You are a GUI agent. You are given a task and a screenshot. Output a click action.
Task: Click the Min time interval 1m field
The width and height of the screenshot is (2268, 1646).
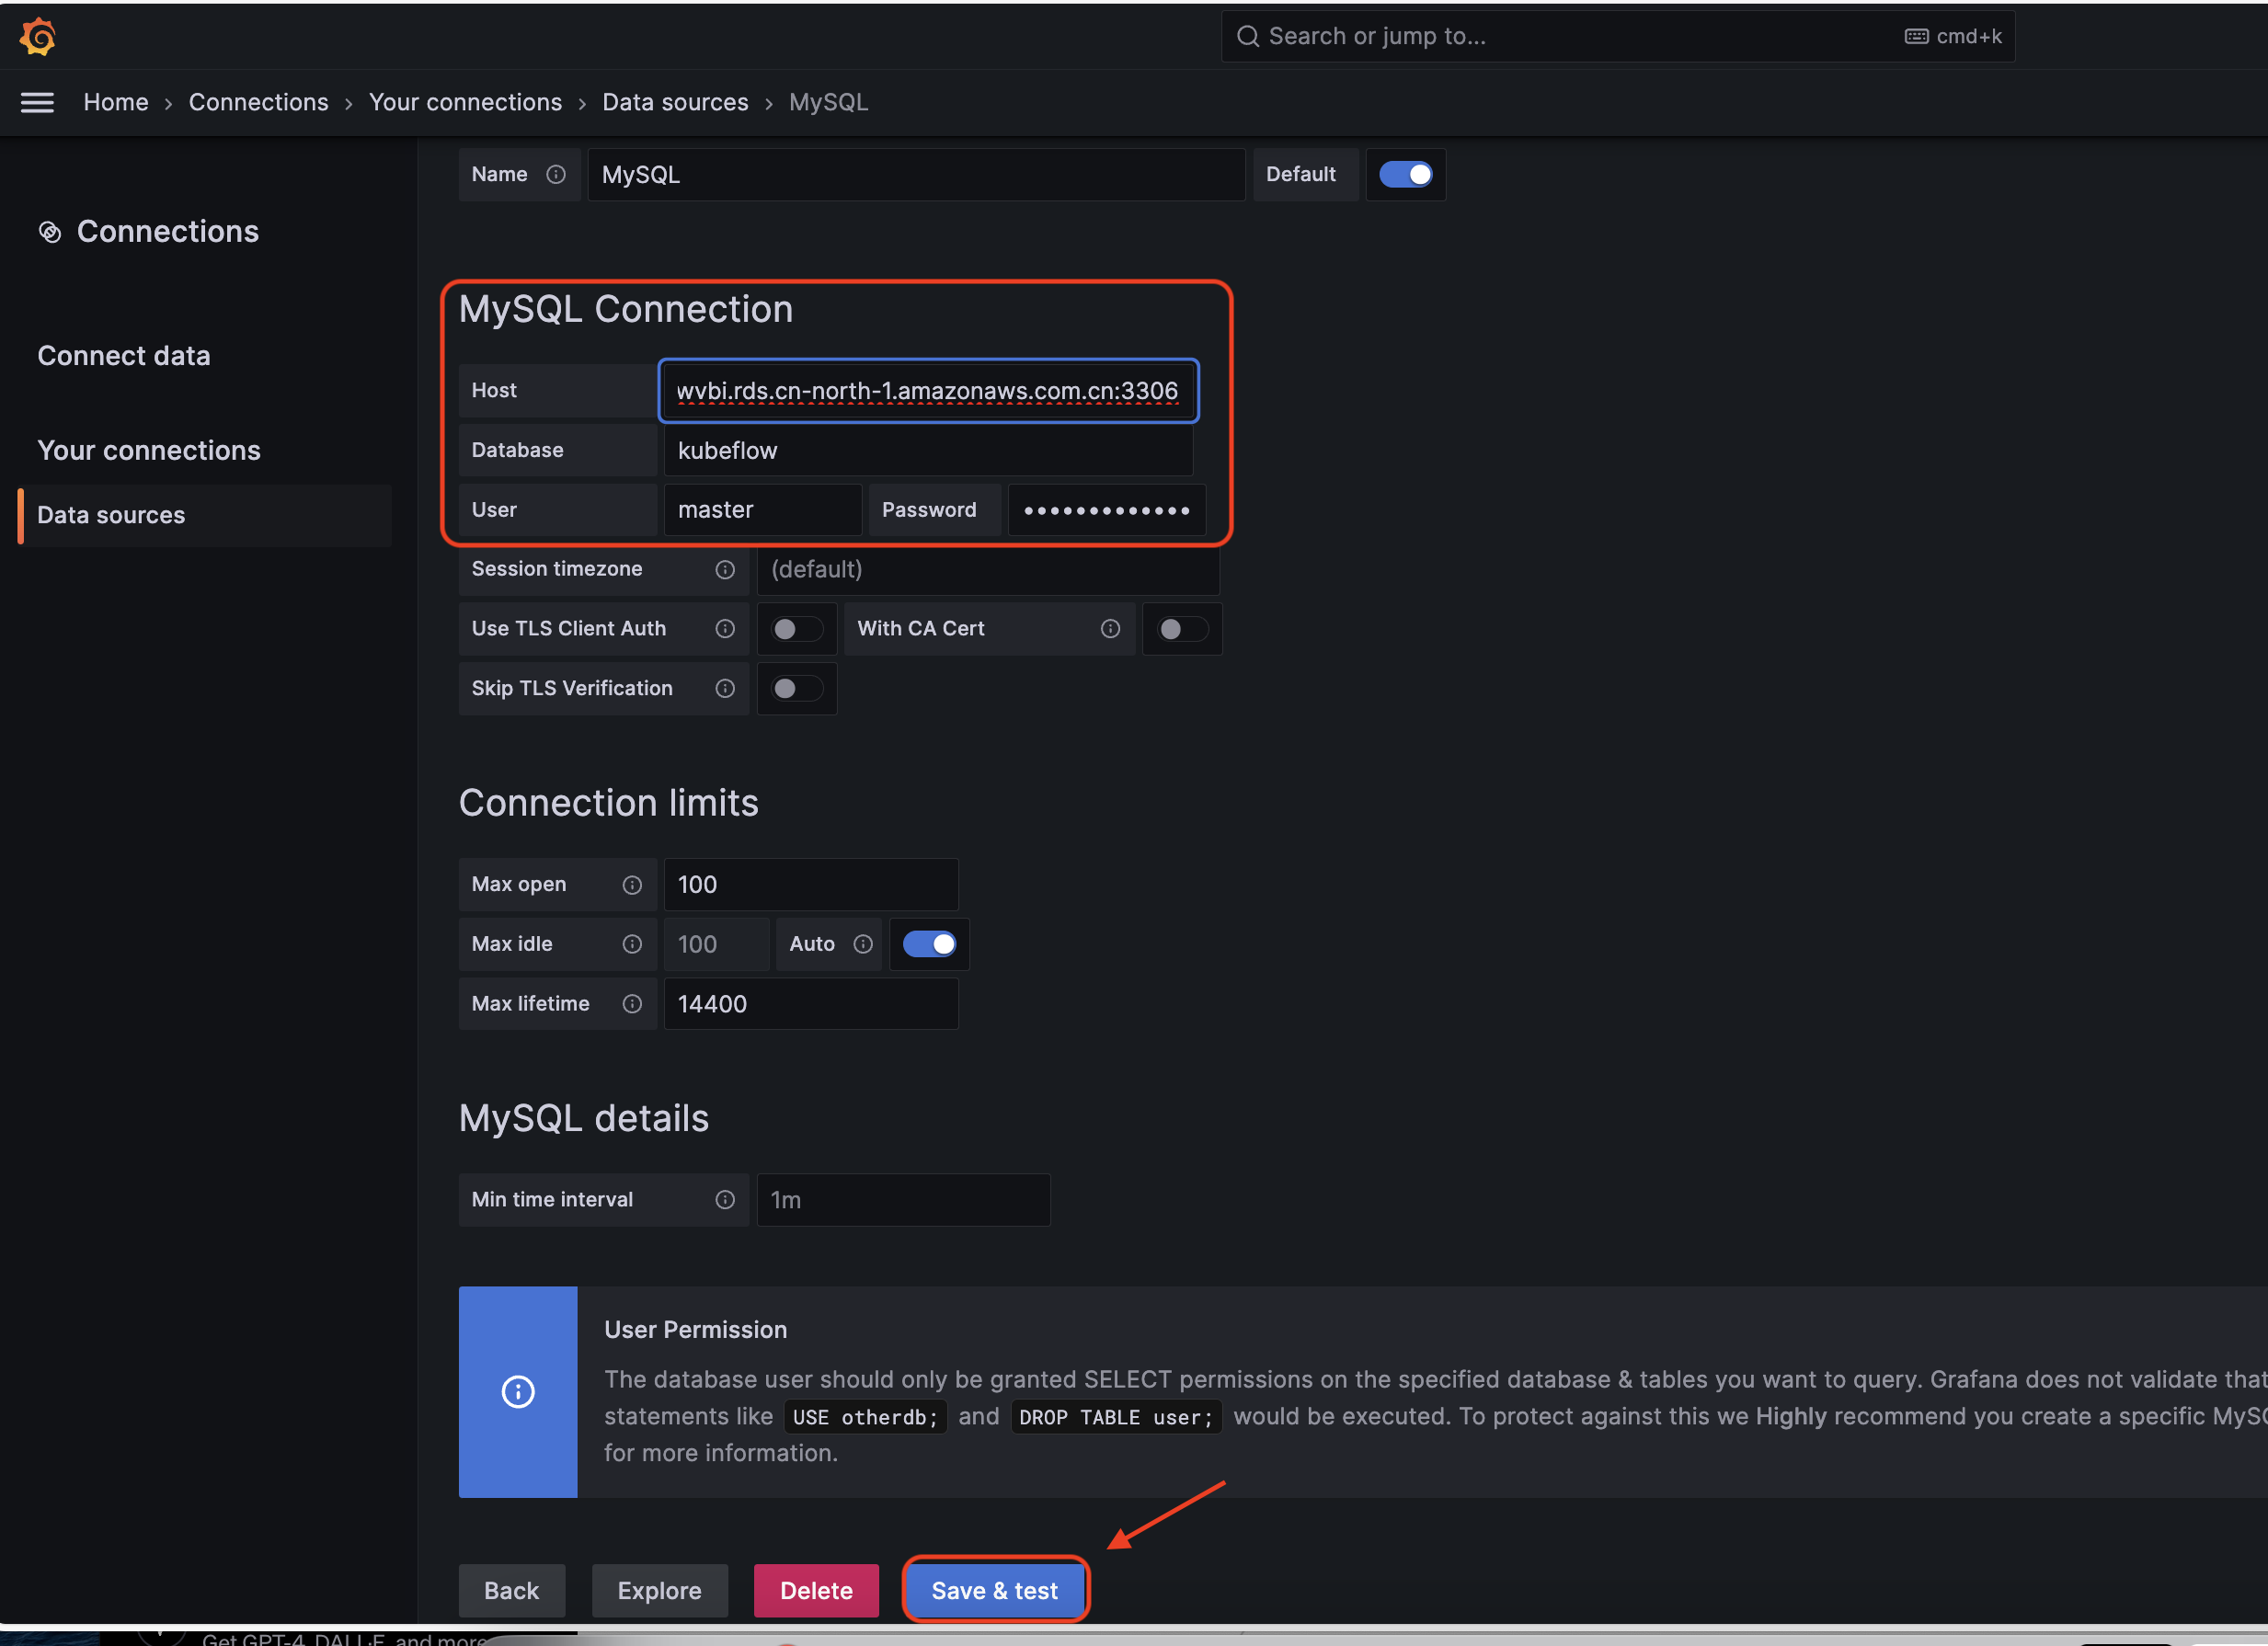point(904,1200)
